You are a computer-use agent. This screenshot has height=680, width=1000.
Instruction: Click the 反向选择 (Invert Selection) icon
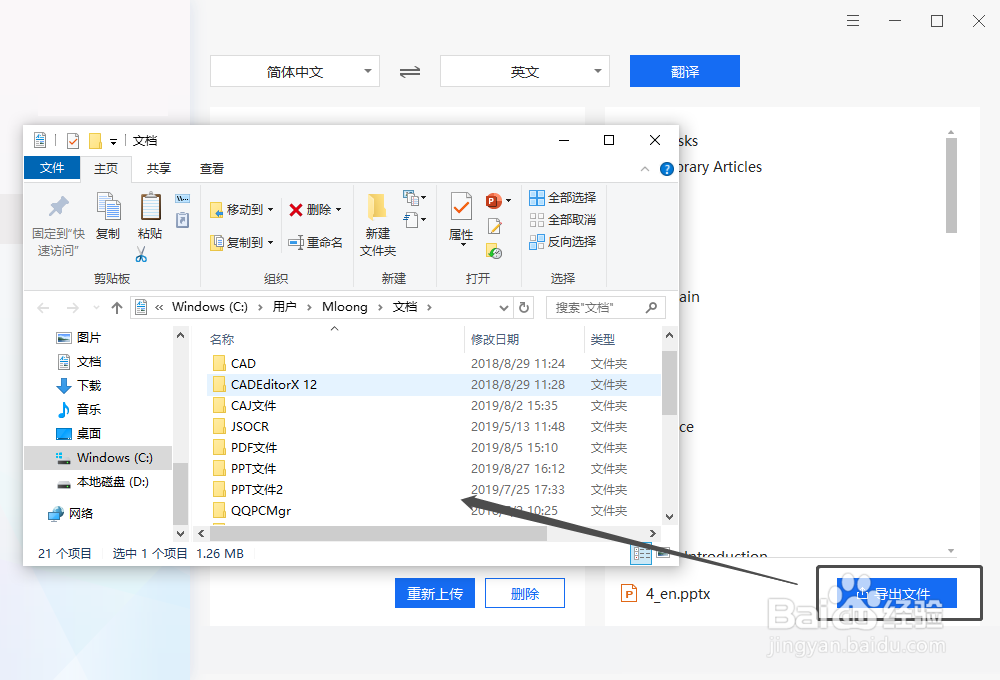point(538,241)
